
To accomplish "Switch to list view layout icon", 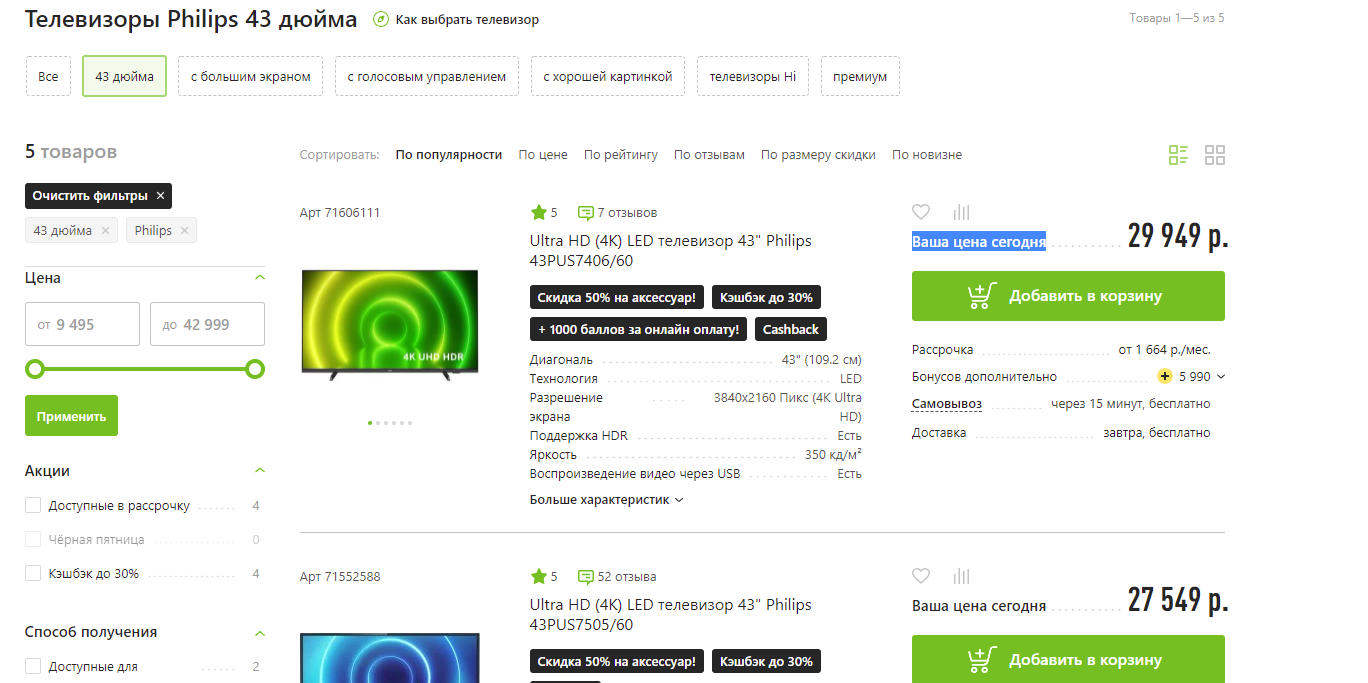I will coord(1179,155).
